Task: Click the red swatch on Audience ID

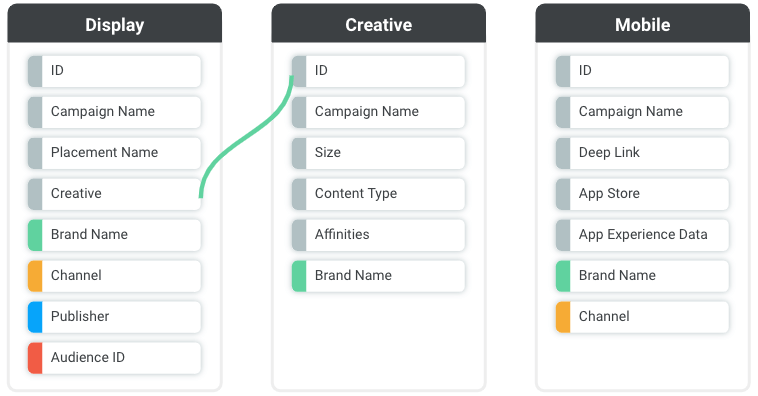Action: coord(35,358)
